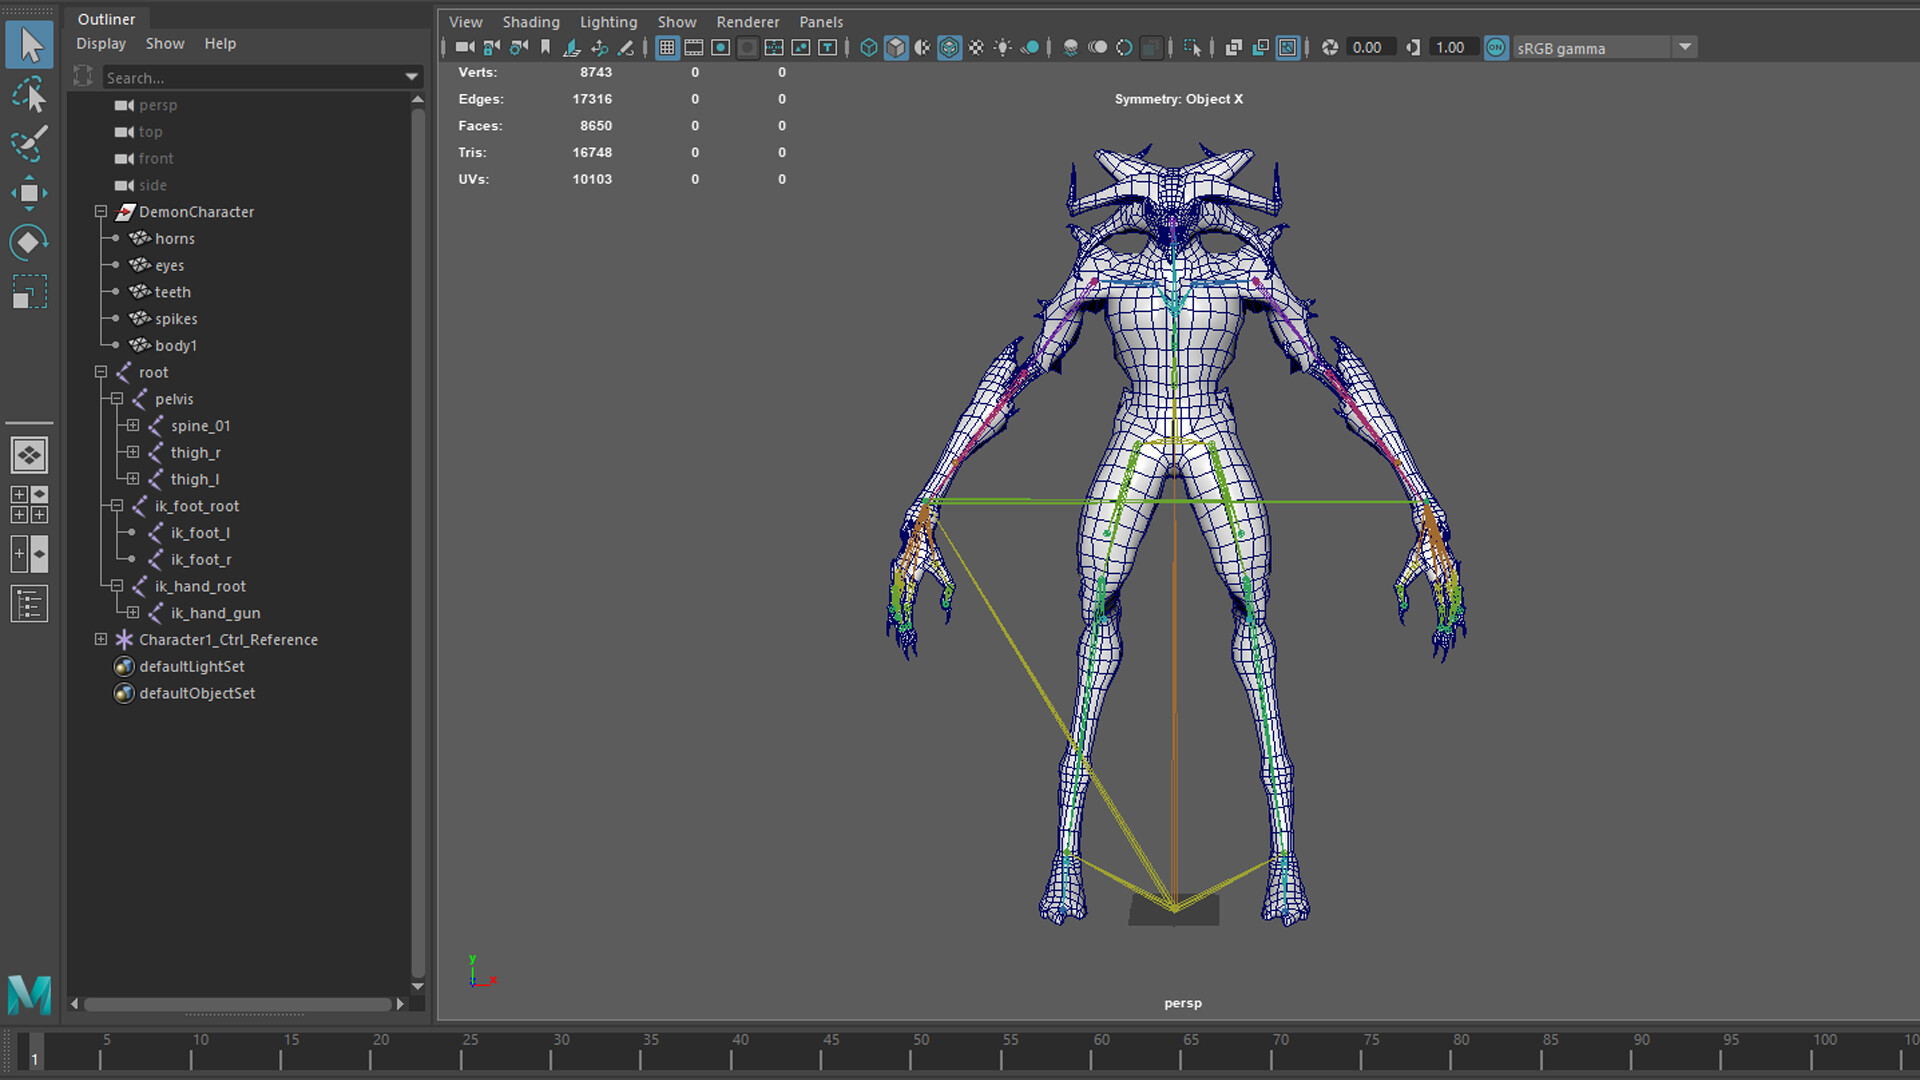
Task: Select the Move tool in toolbox
Action: click(x=30, y=192)
